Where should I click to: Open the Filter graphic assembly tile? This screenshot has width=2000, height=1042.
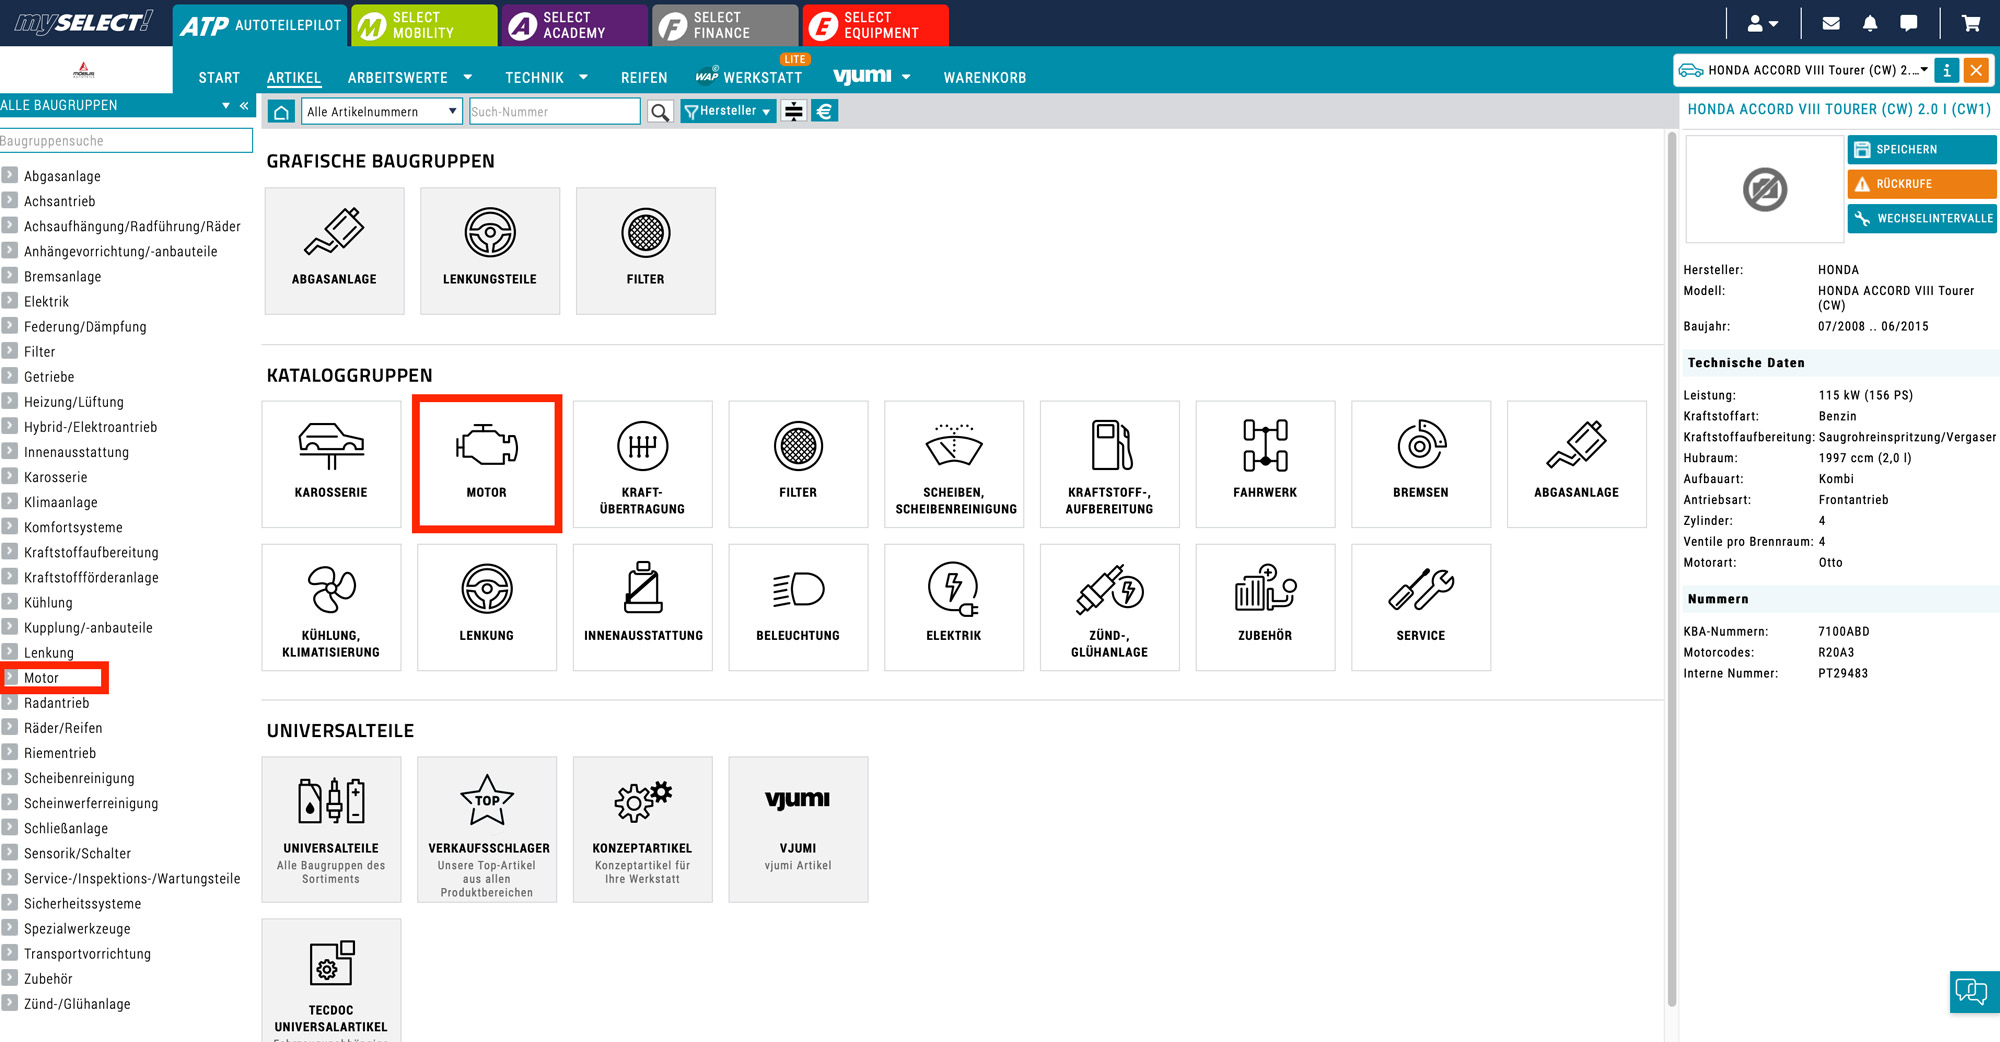click(x=646, y=251)
